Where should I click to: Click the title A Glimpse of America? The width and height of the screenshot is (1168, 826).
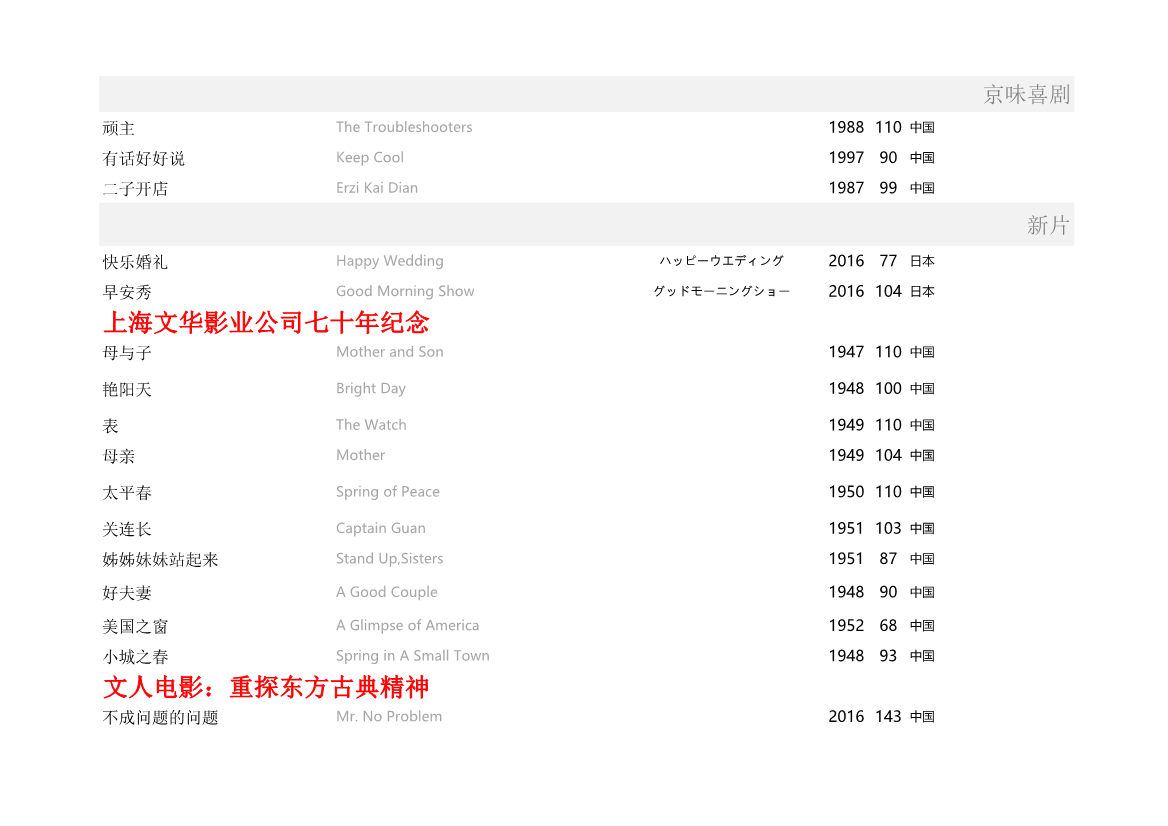(408, 626)
